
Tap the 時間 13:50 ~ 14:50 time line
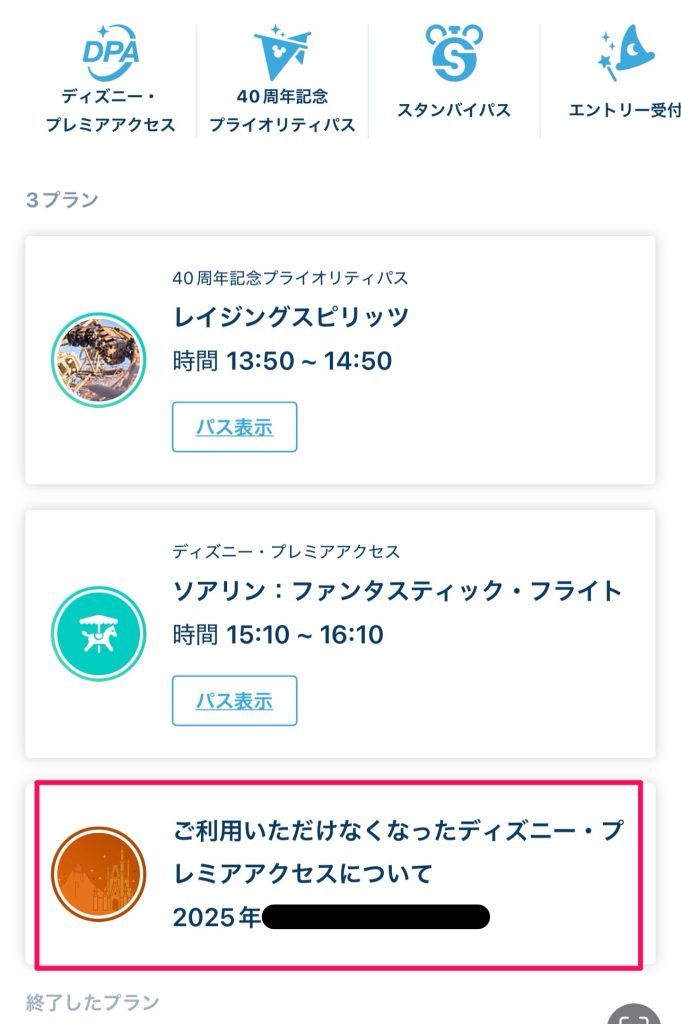[x=282, y=360]
